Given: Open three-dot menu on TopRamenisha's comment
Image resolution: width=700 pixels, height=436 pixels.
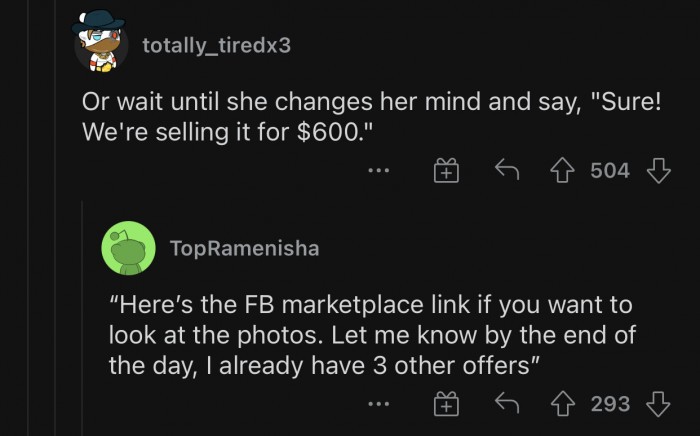Looking at the screenshot, I should 379,404.
